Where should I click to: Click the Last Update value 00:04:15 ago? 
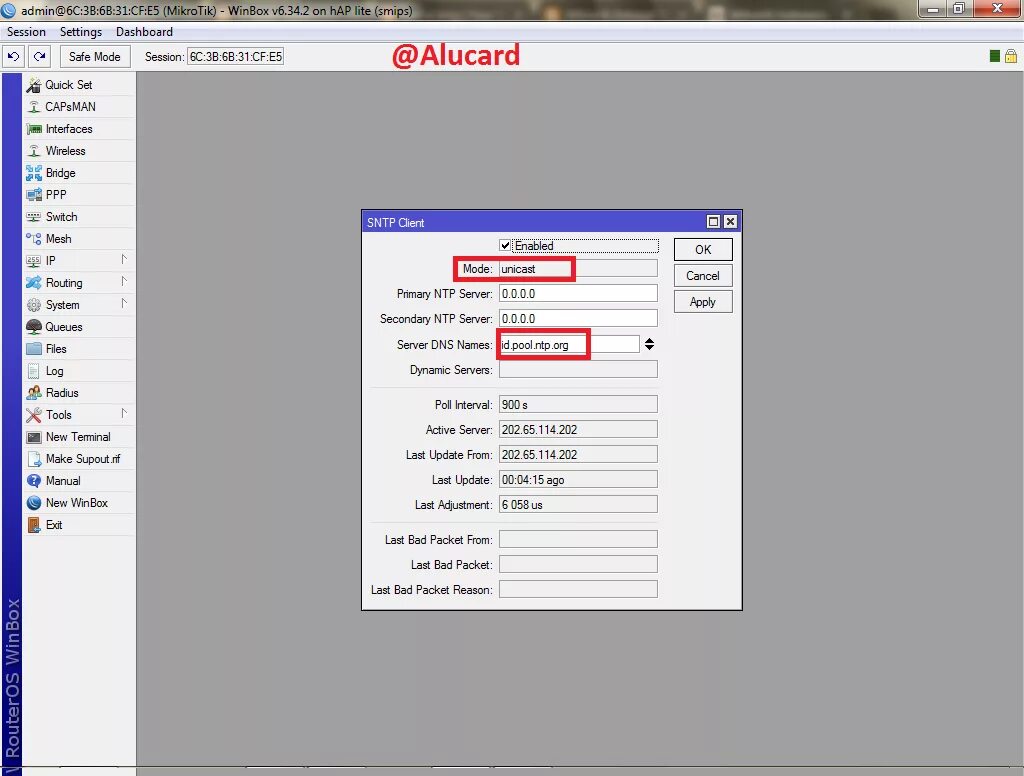578,479
